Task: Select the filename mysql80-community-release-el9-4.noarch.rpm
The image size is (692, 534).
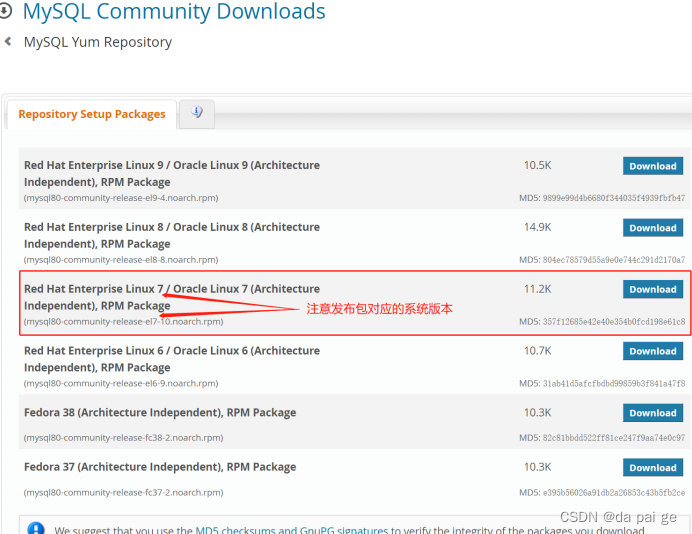Action: pos(121,198)
